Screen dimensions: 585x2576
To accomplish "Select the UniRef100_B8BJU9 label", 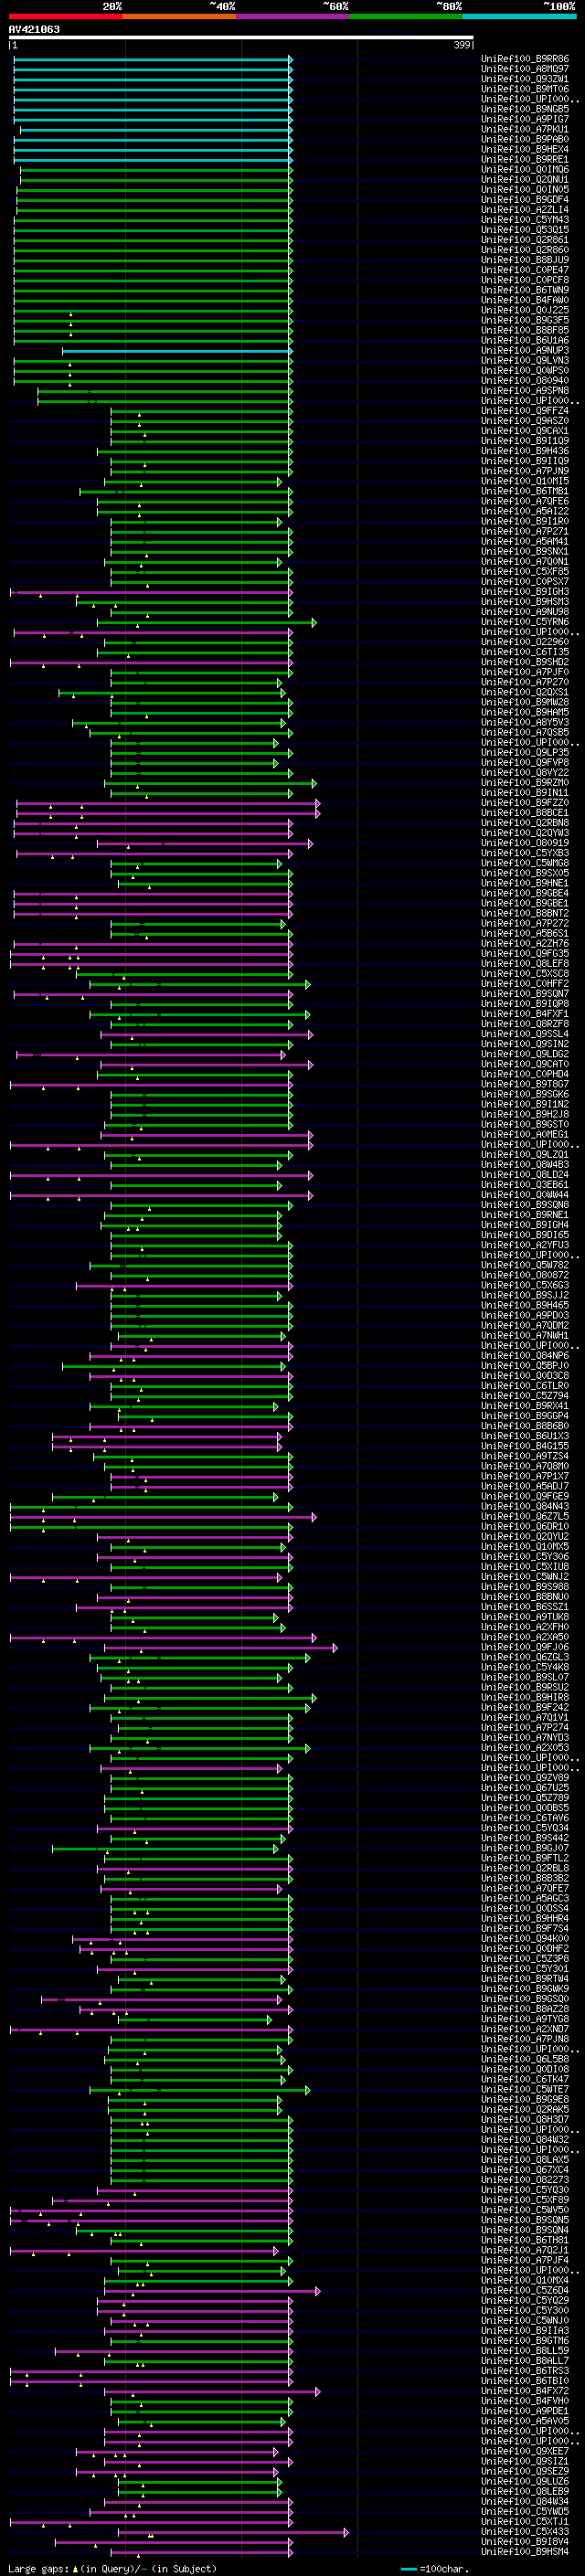I will 525,260.
